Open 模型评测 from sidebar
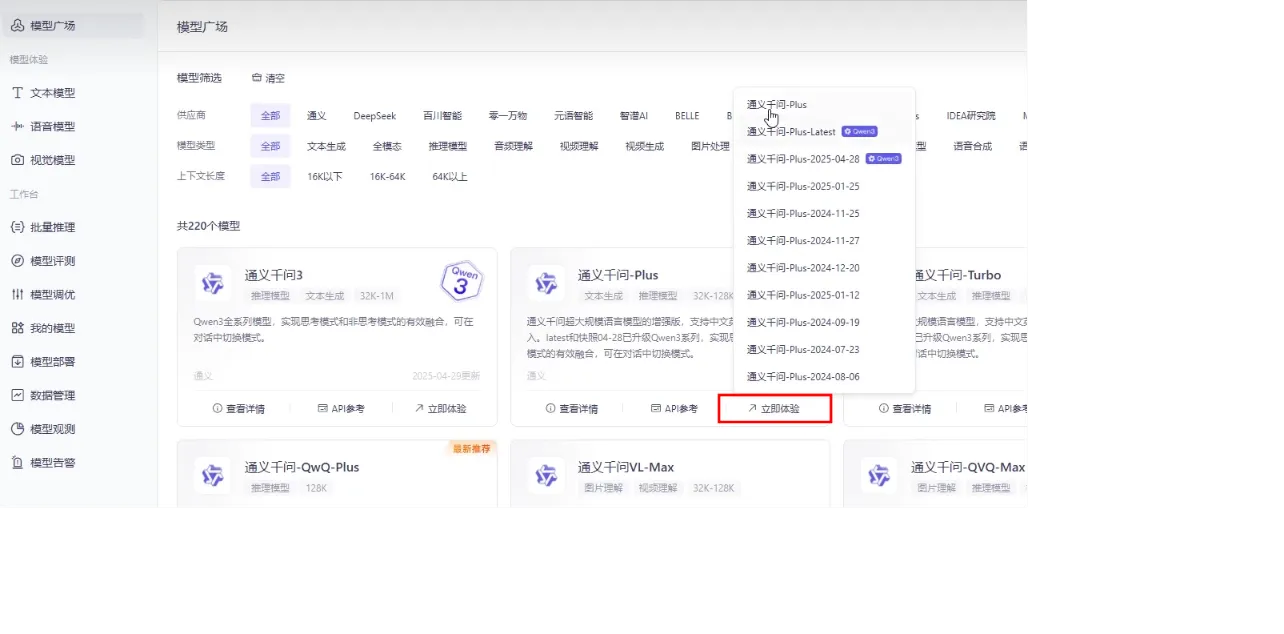Viewport: 1284px width, 634px height. (x=52, y=261)
